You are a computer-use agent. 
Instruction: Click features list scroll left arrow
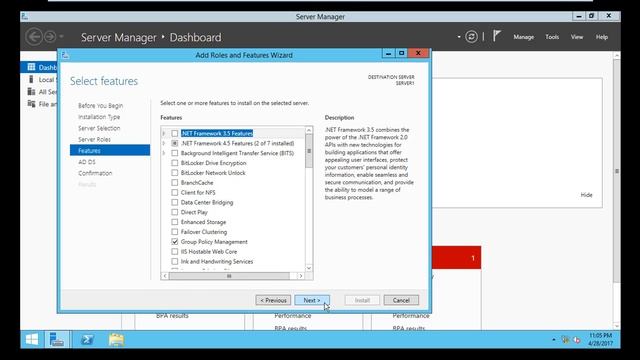click(164, 276)
